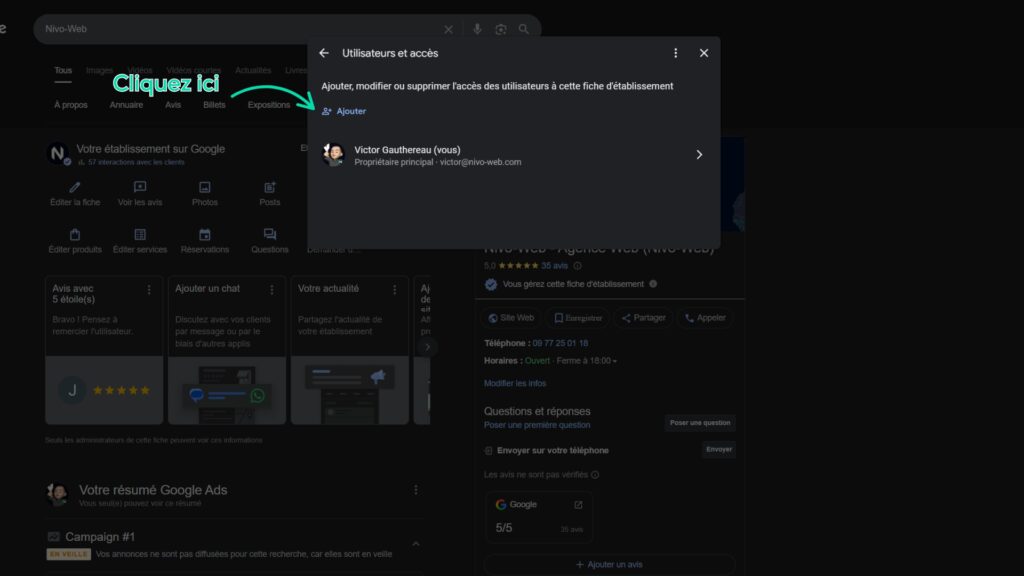The height and width of the screenshot is (576, 1024).
Task: Select the Expositions filter
Action: click(x=268, y=105)
